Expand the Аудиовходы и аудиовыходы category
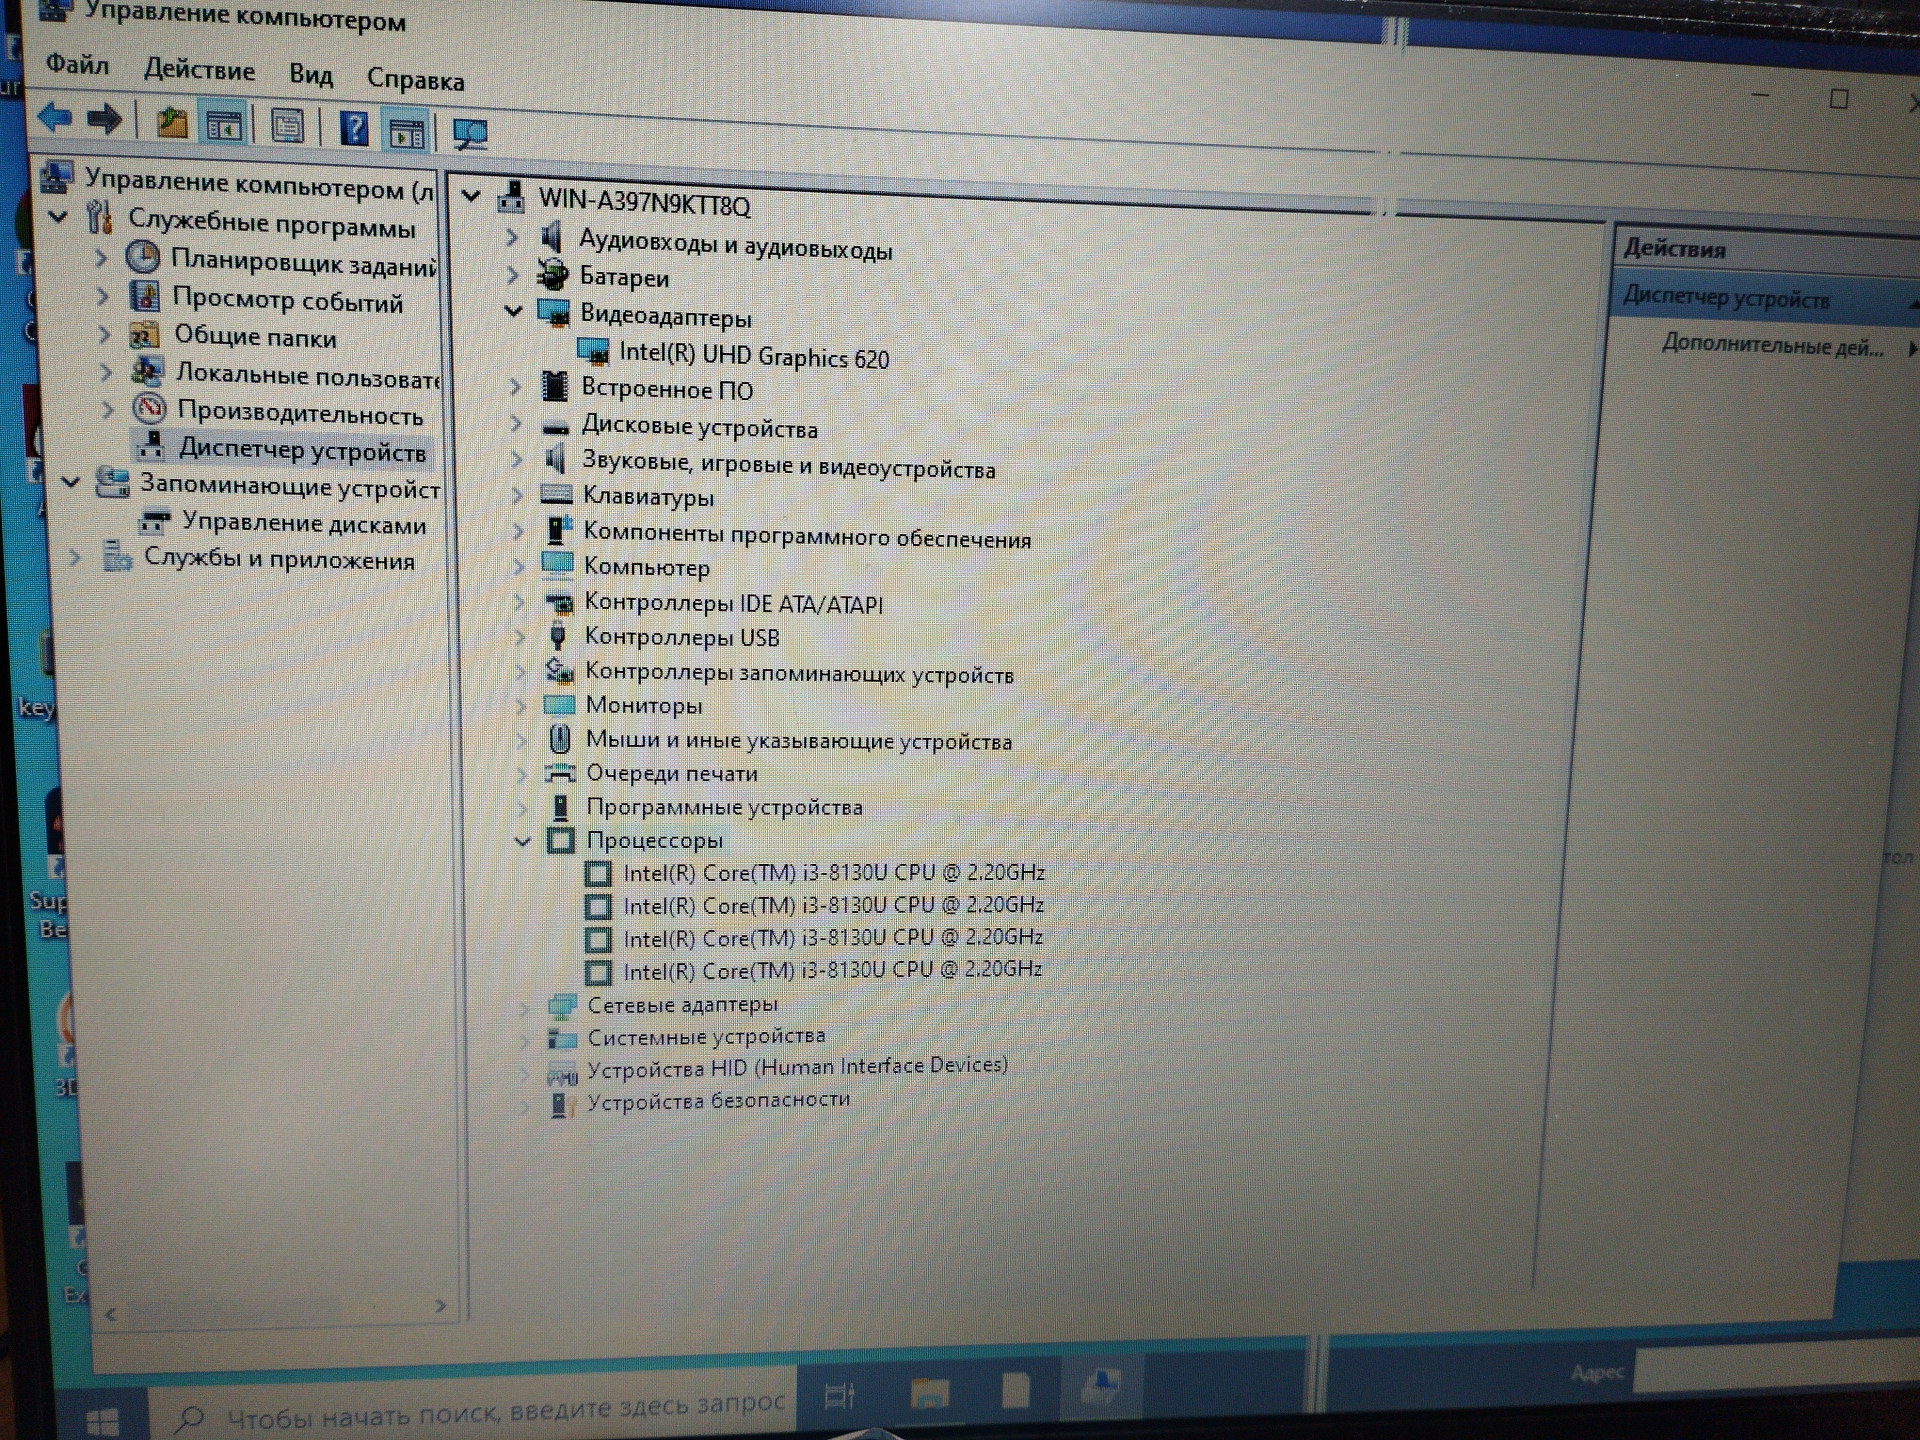This screenshot has height=1440, width=1920. [511, 237]
